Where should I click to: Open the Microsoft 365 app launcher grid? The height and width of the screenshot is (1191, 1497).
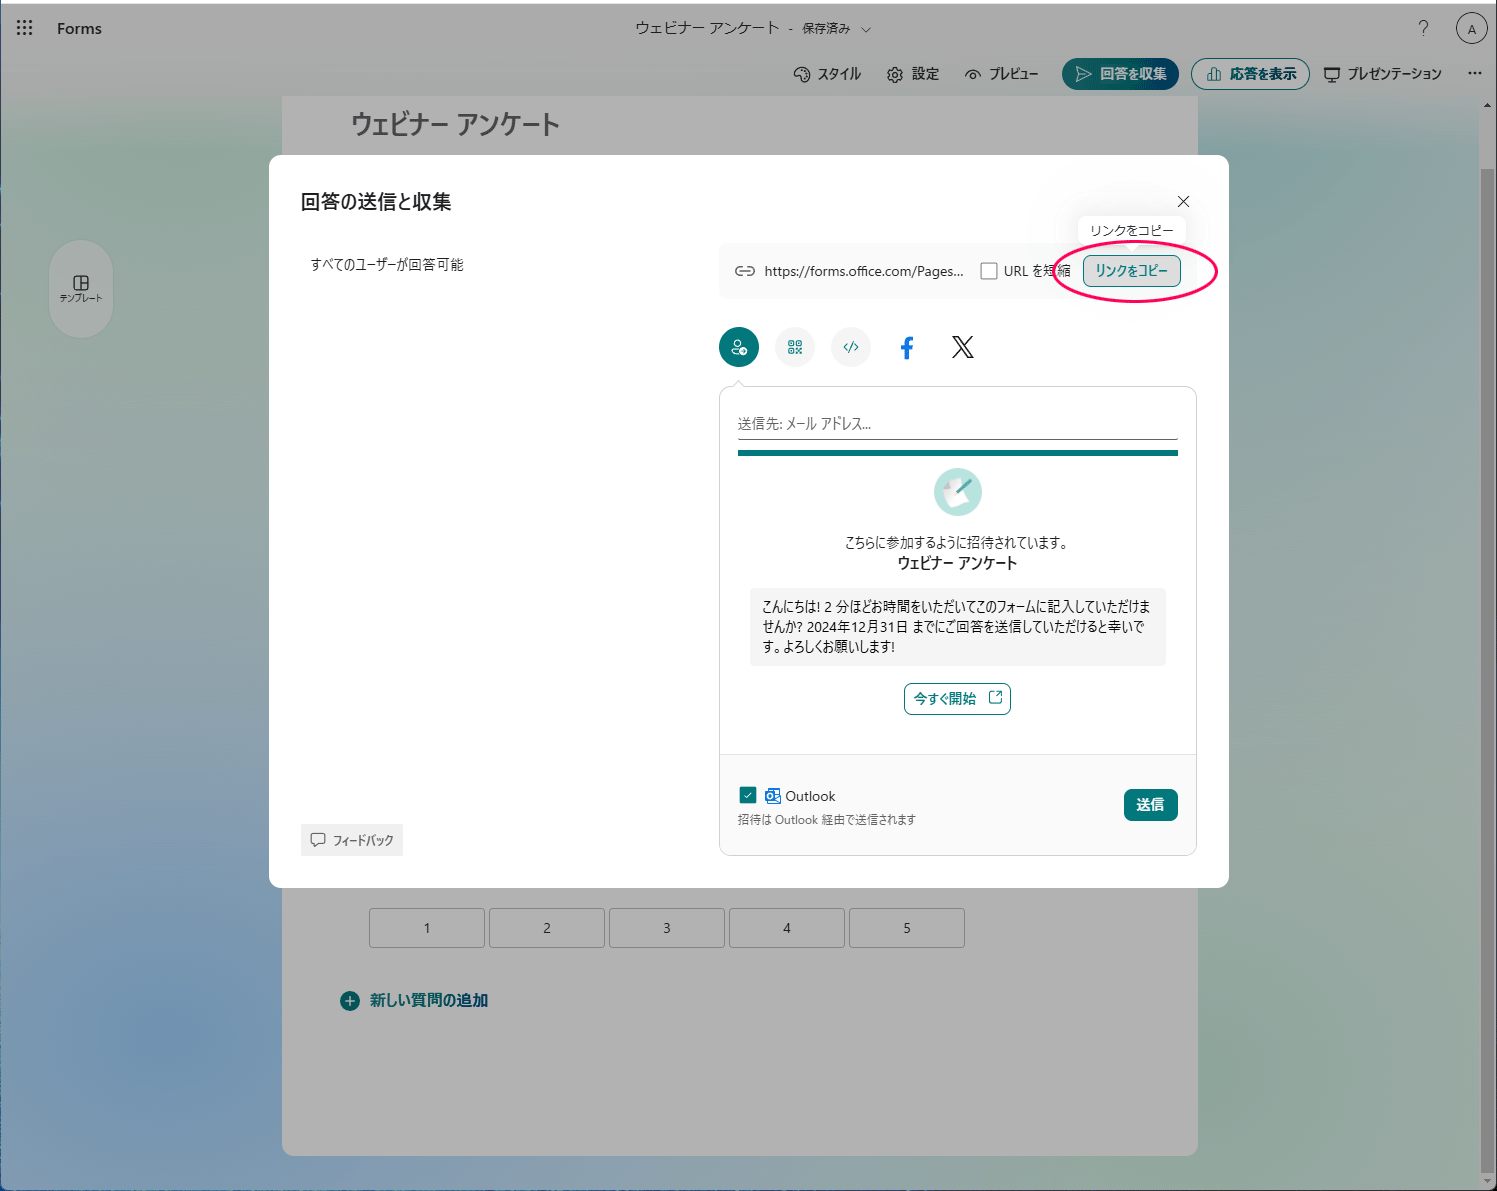tap(24, 28)
